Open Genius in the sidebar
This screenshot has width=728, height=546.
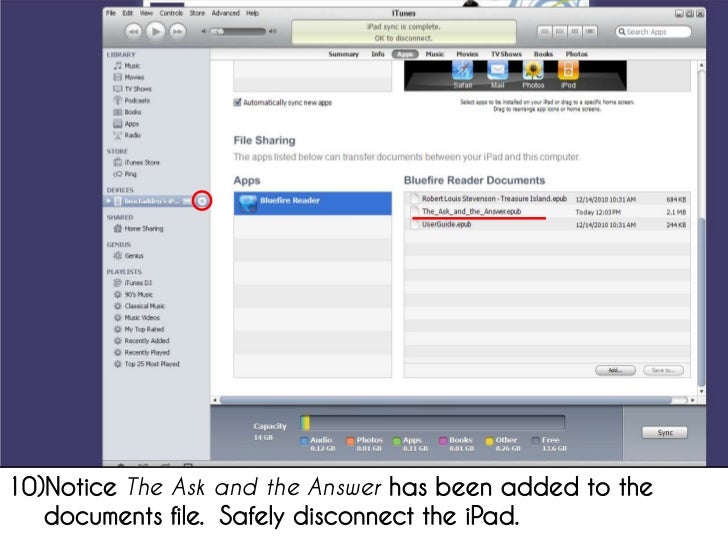pyautogui.click(x=129, y=255)
